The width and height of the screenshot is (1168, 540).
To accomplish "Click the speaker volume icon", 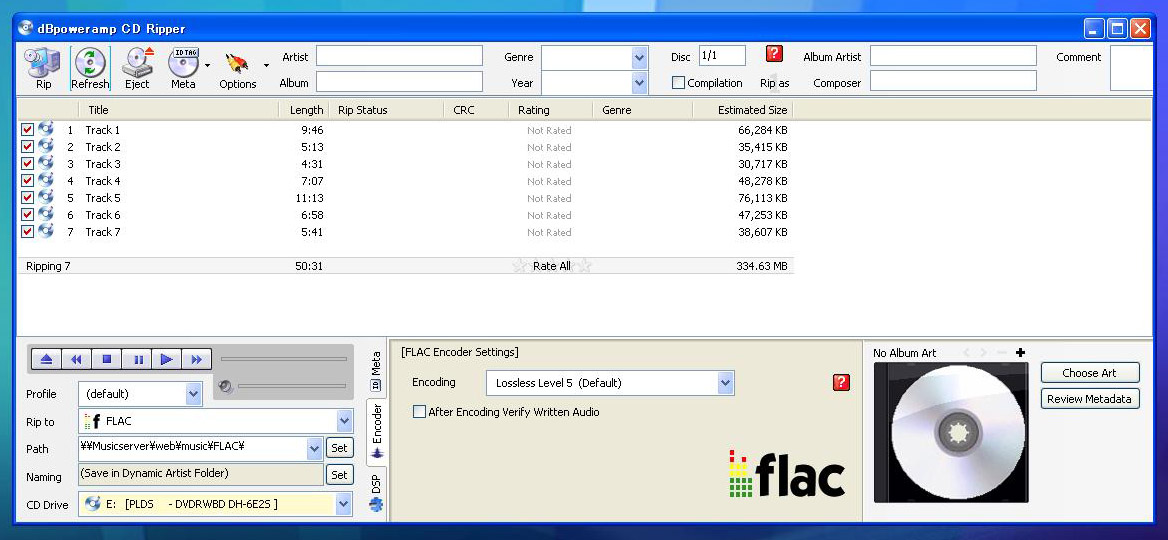I will click(x=226, y=386).
